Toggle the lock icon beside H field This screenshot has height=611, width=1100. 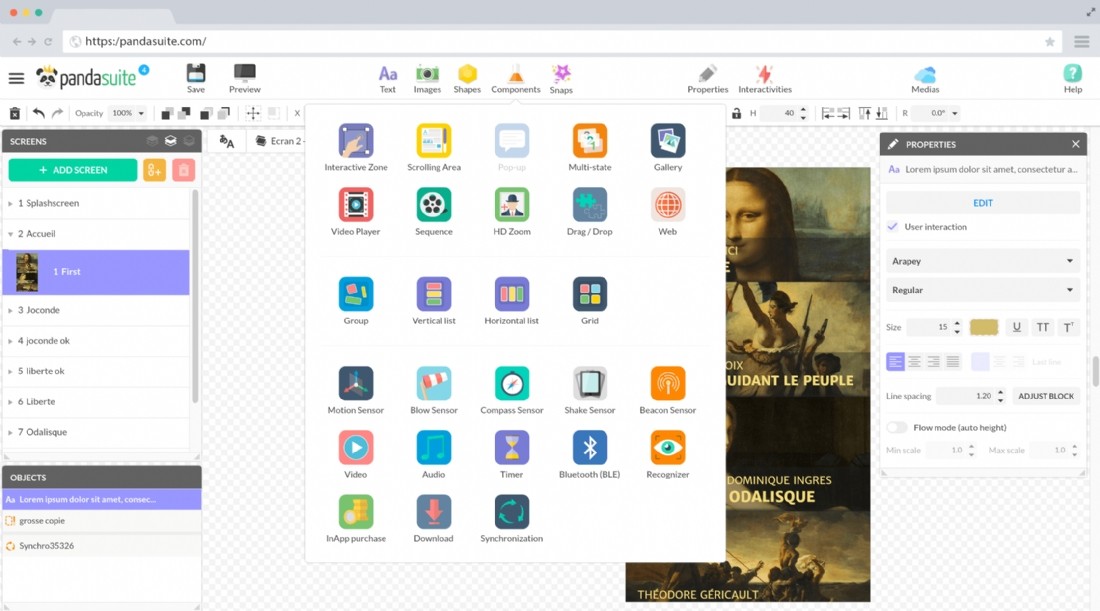736,113
